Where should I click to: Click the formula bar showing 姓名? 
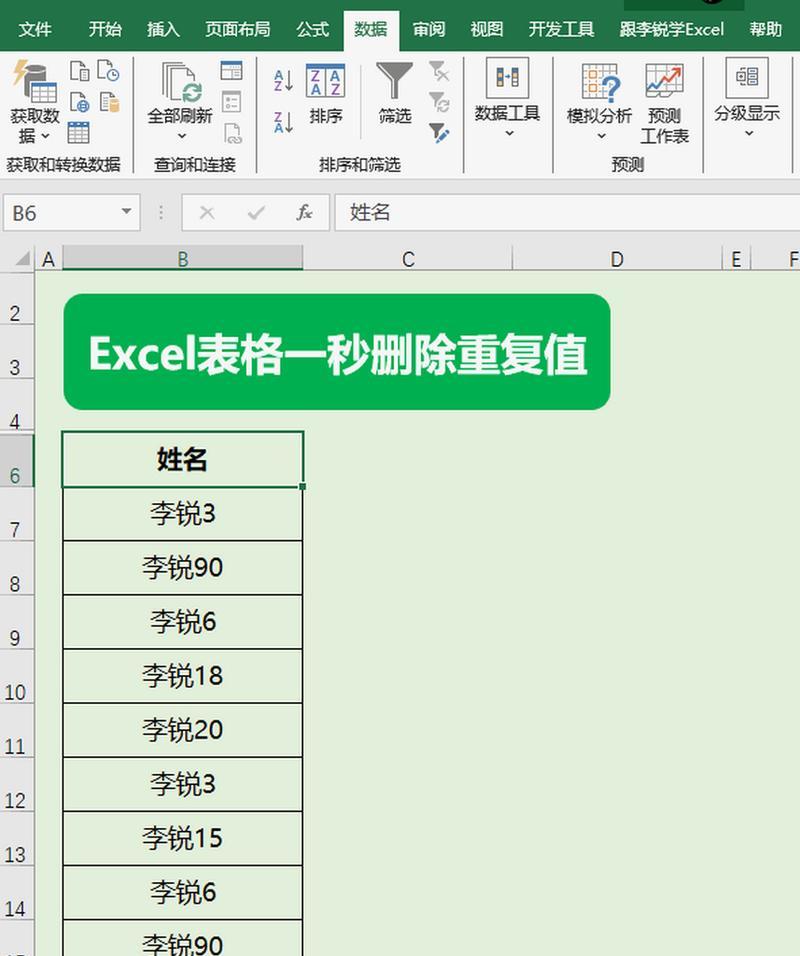[x=567, y=212]
